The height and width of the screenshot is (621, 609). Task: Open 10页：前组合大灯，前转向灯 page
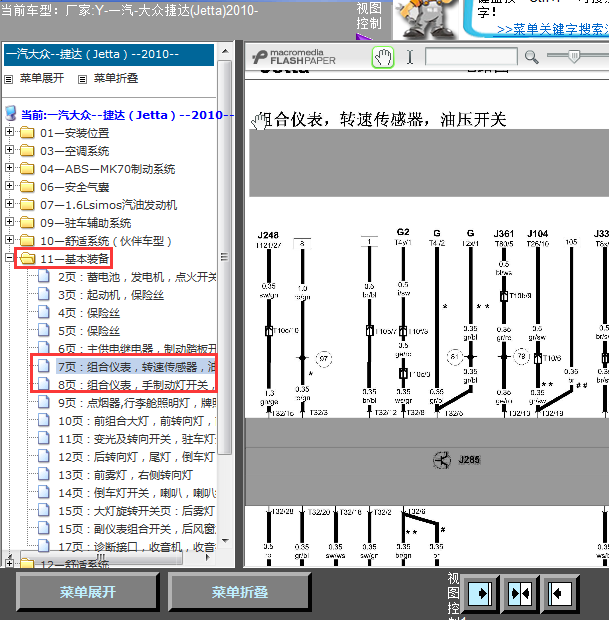coord(137,421)
